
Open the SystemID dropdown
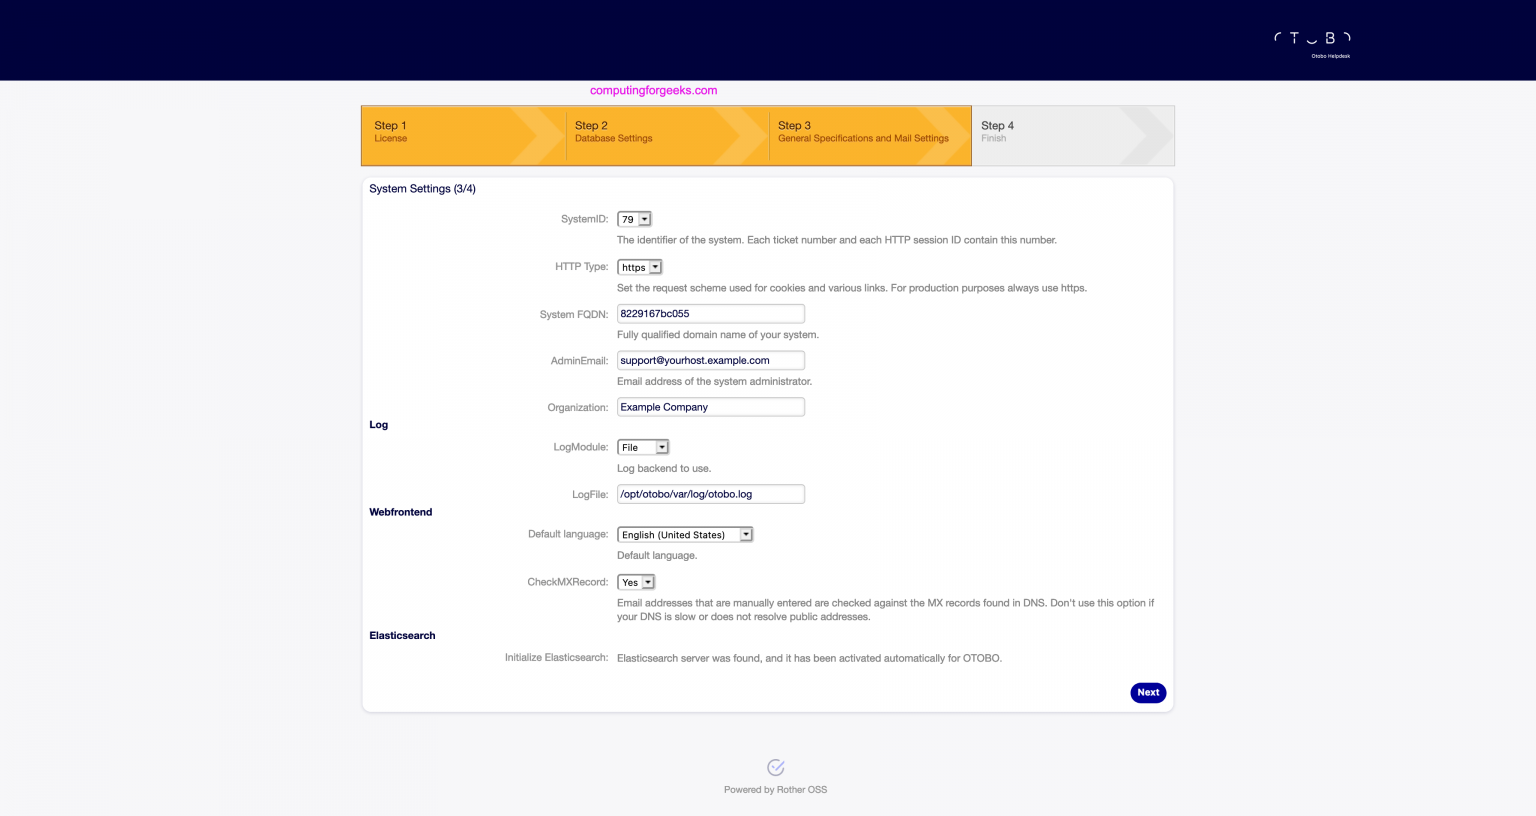pyautogui.click(x=634, y=219)
